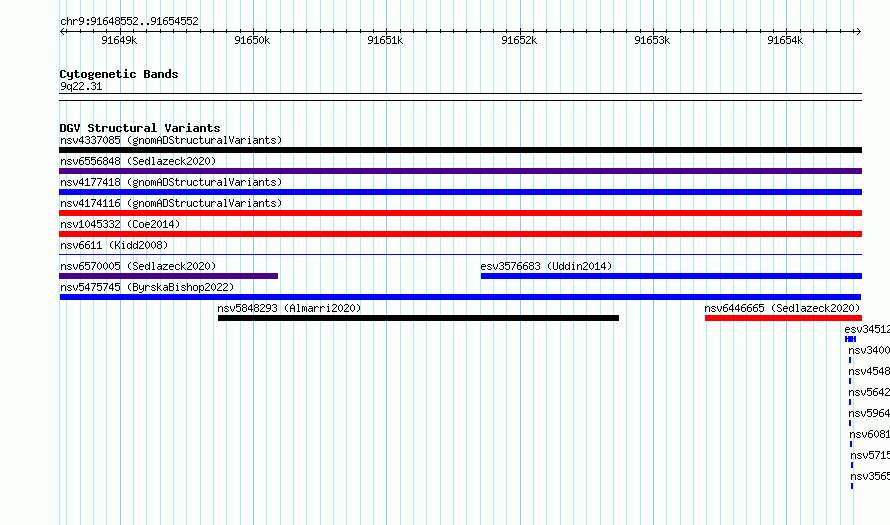Open the nsv4174116 (gnomADStructuralVariants) label
Screen dimensions: 890x525
[171, 203]
